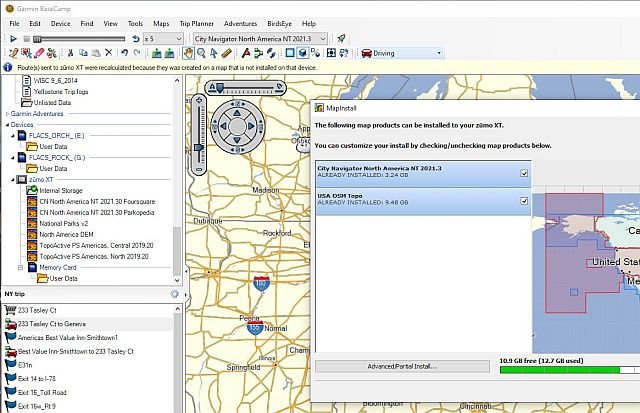Click the center map on selection icon
This screenshot has height=413, width=640.
[331, 53]
